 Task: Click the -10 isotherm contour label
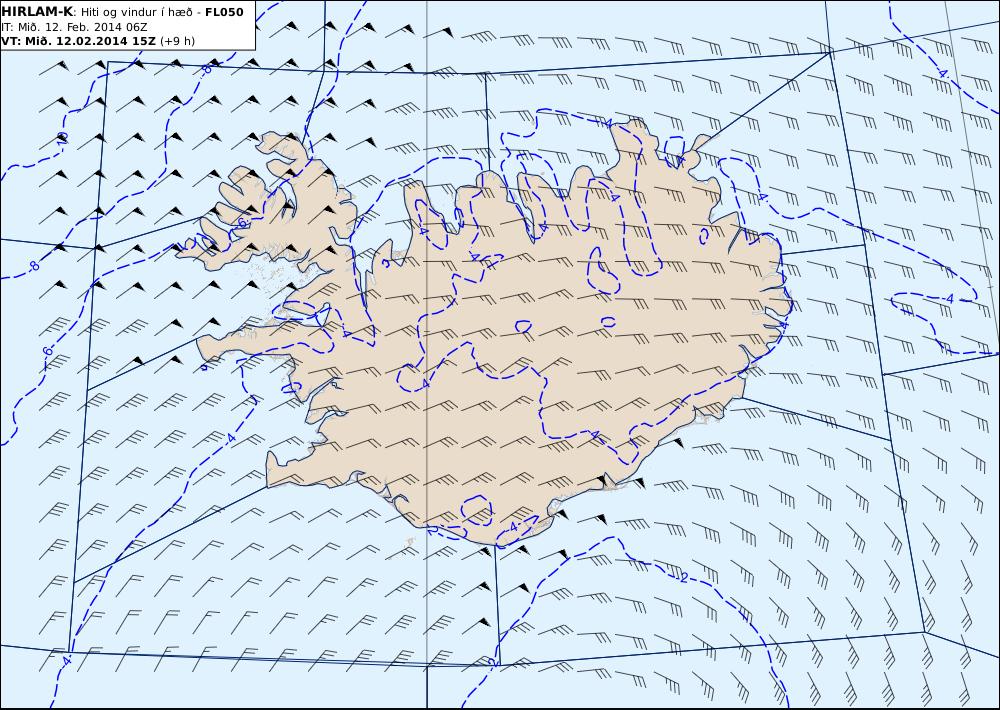tap(62, 138)
